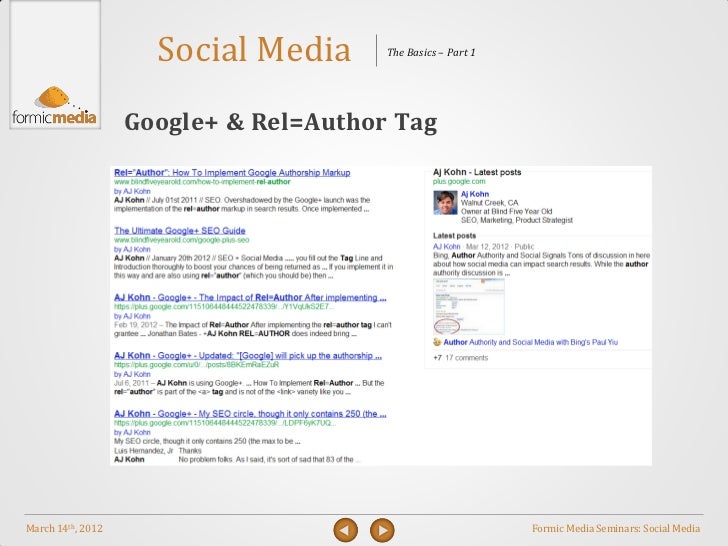The image size is (728, 546).
Task: Open the latest post screenshot thumbnail
Action: click(x=468, y=306)
